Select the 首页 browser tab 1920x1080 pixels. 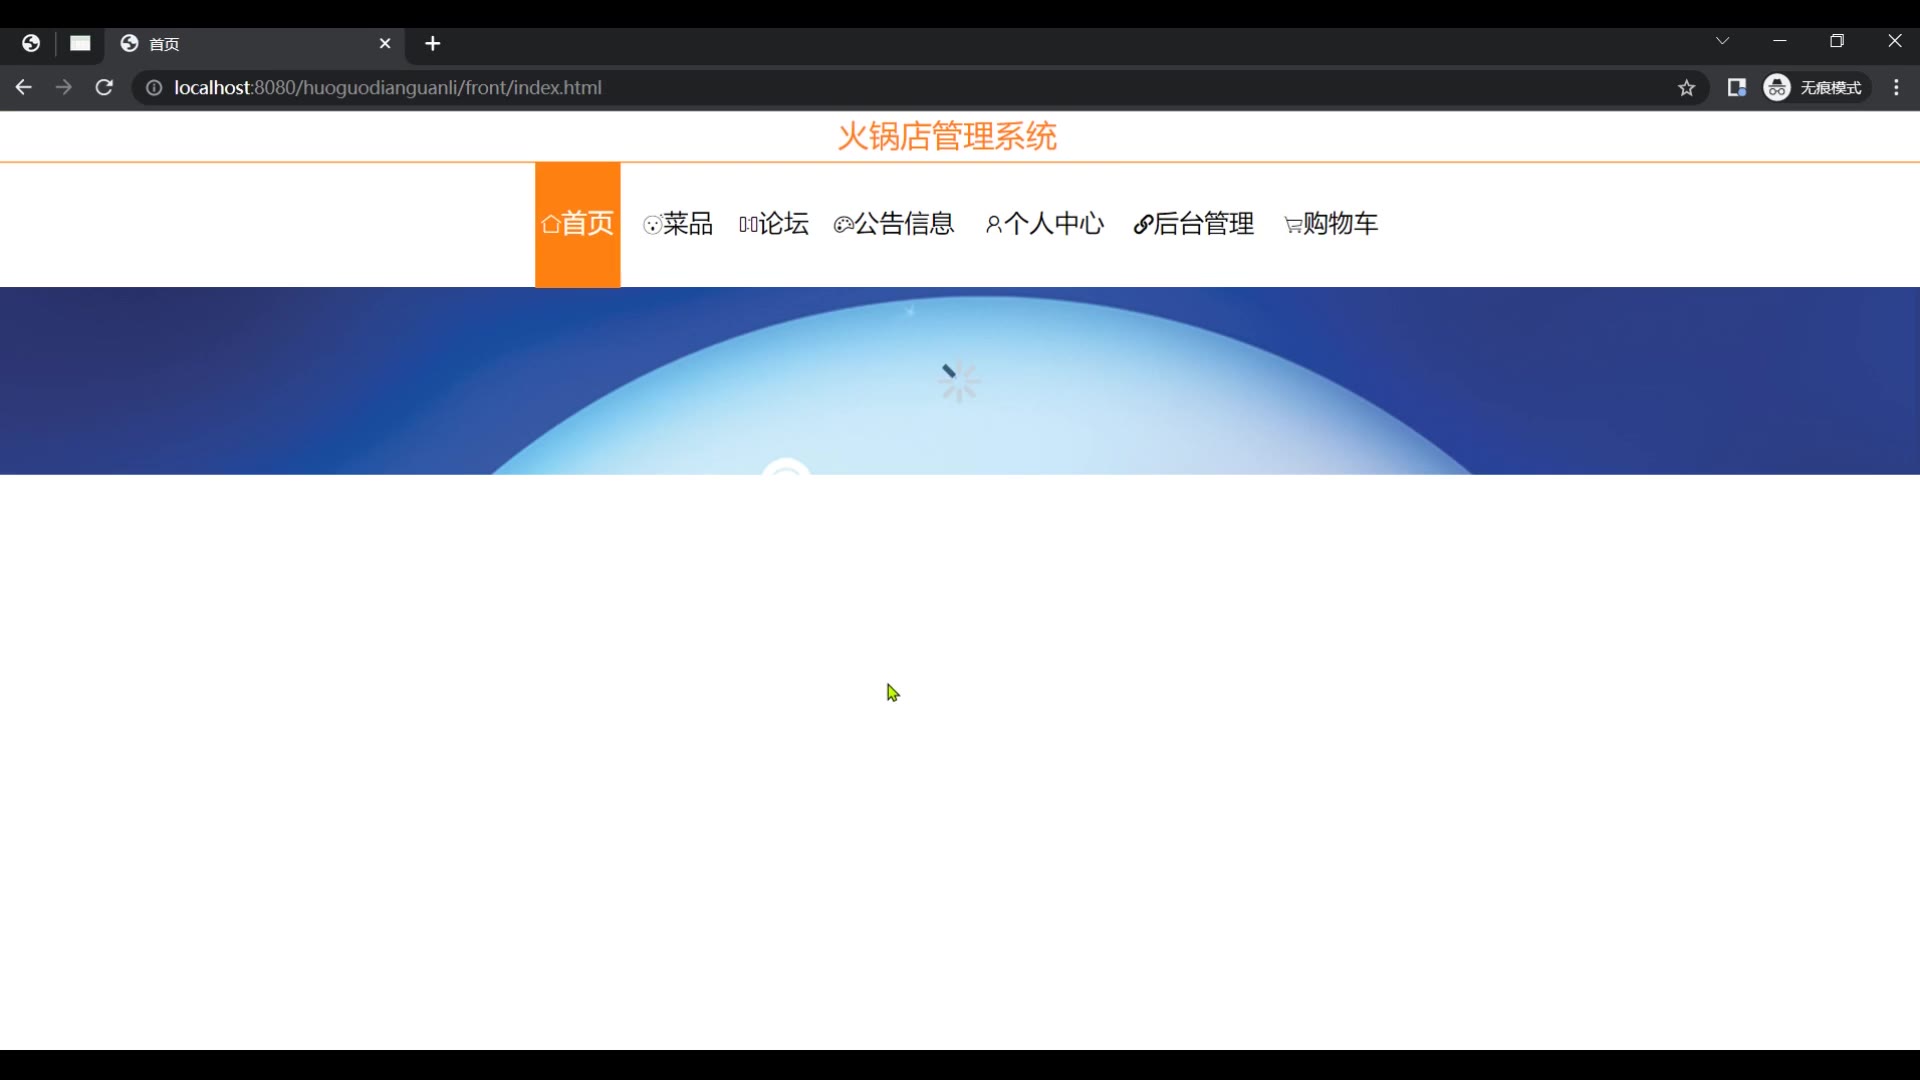click(255, 44)
